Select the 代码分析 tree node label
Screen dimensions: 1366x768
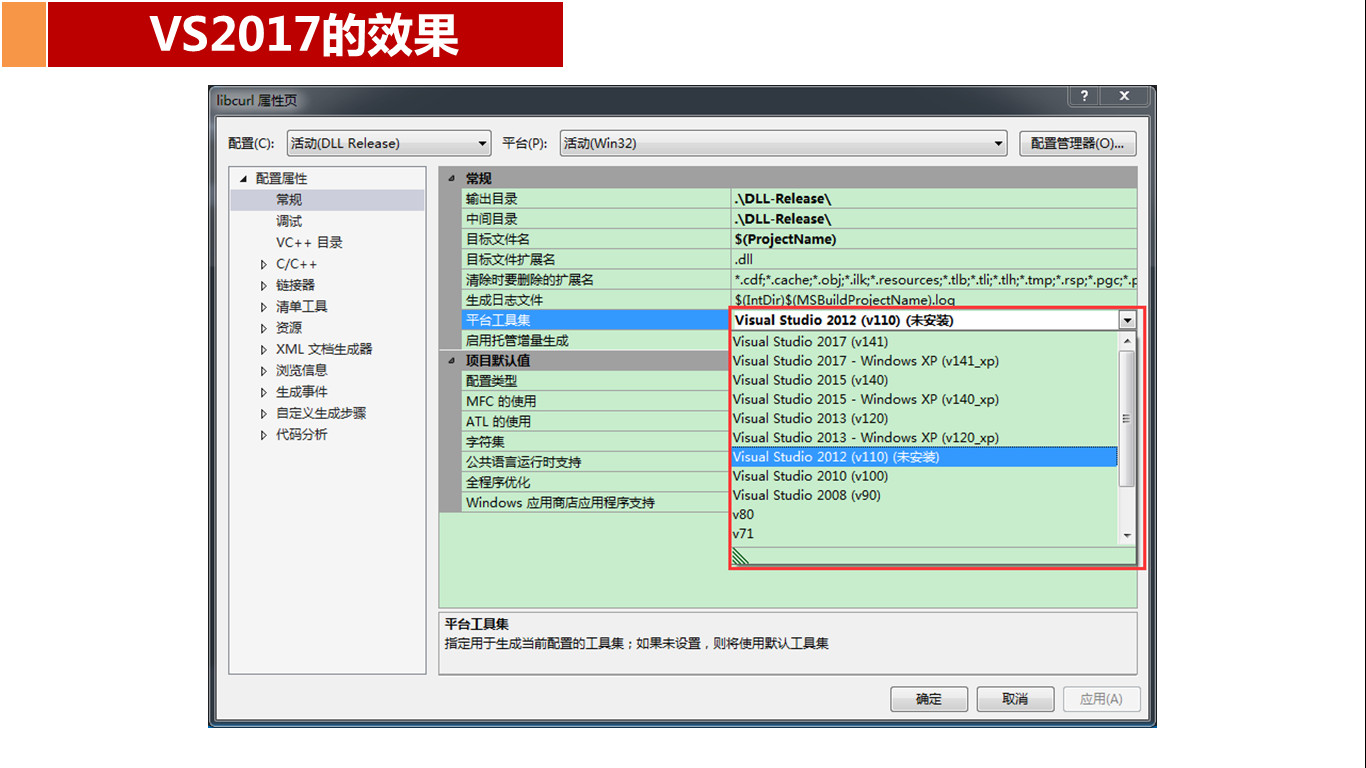(302, 434)
